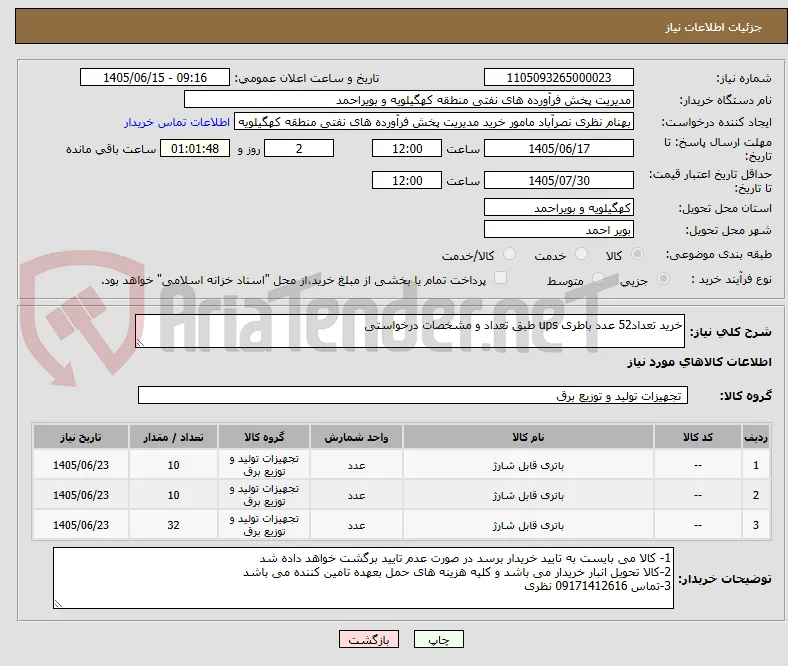Open اطلاعات تماس خریدار contact link
788x666 pixels.
[177, 122]
